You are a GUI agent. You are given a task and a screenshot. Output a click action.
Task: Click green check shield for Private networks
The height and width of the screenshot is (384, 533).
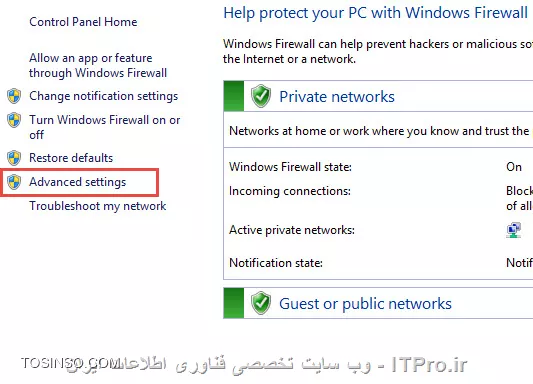(261, 96)
